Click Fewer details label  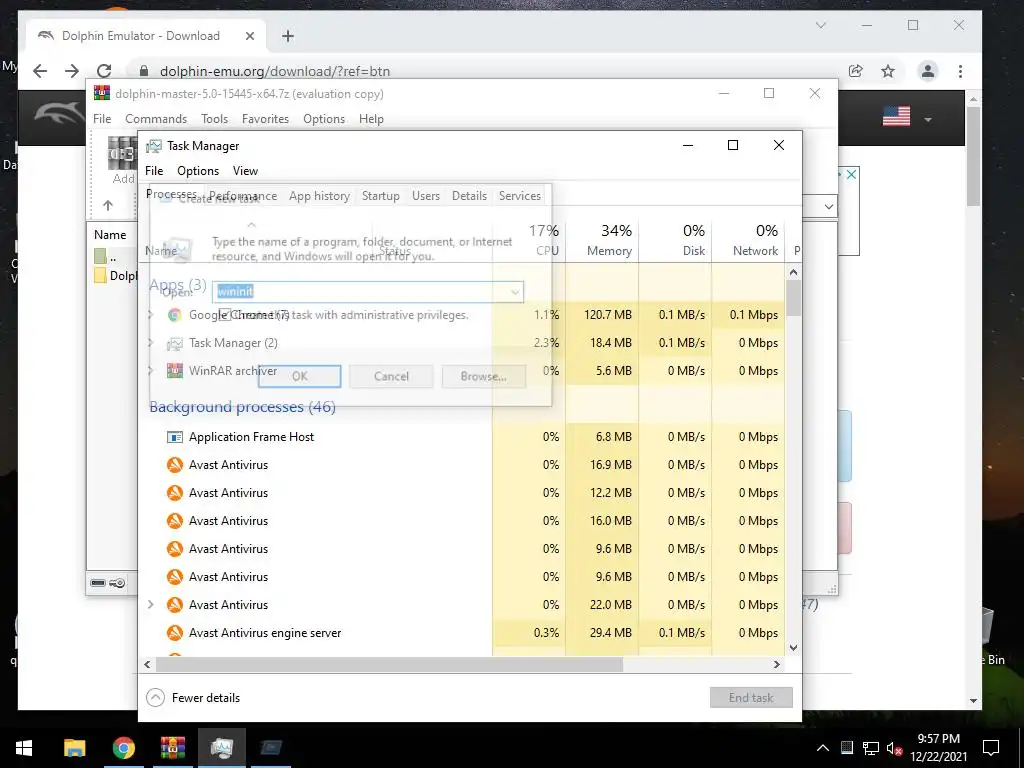206,698
